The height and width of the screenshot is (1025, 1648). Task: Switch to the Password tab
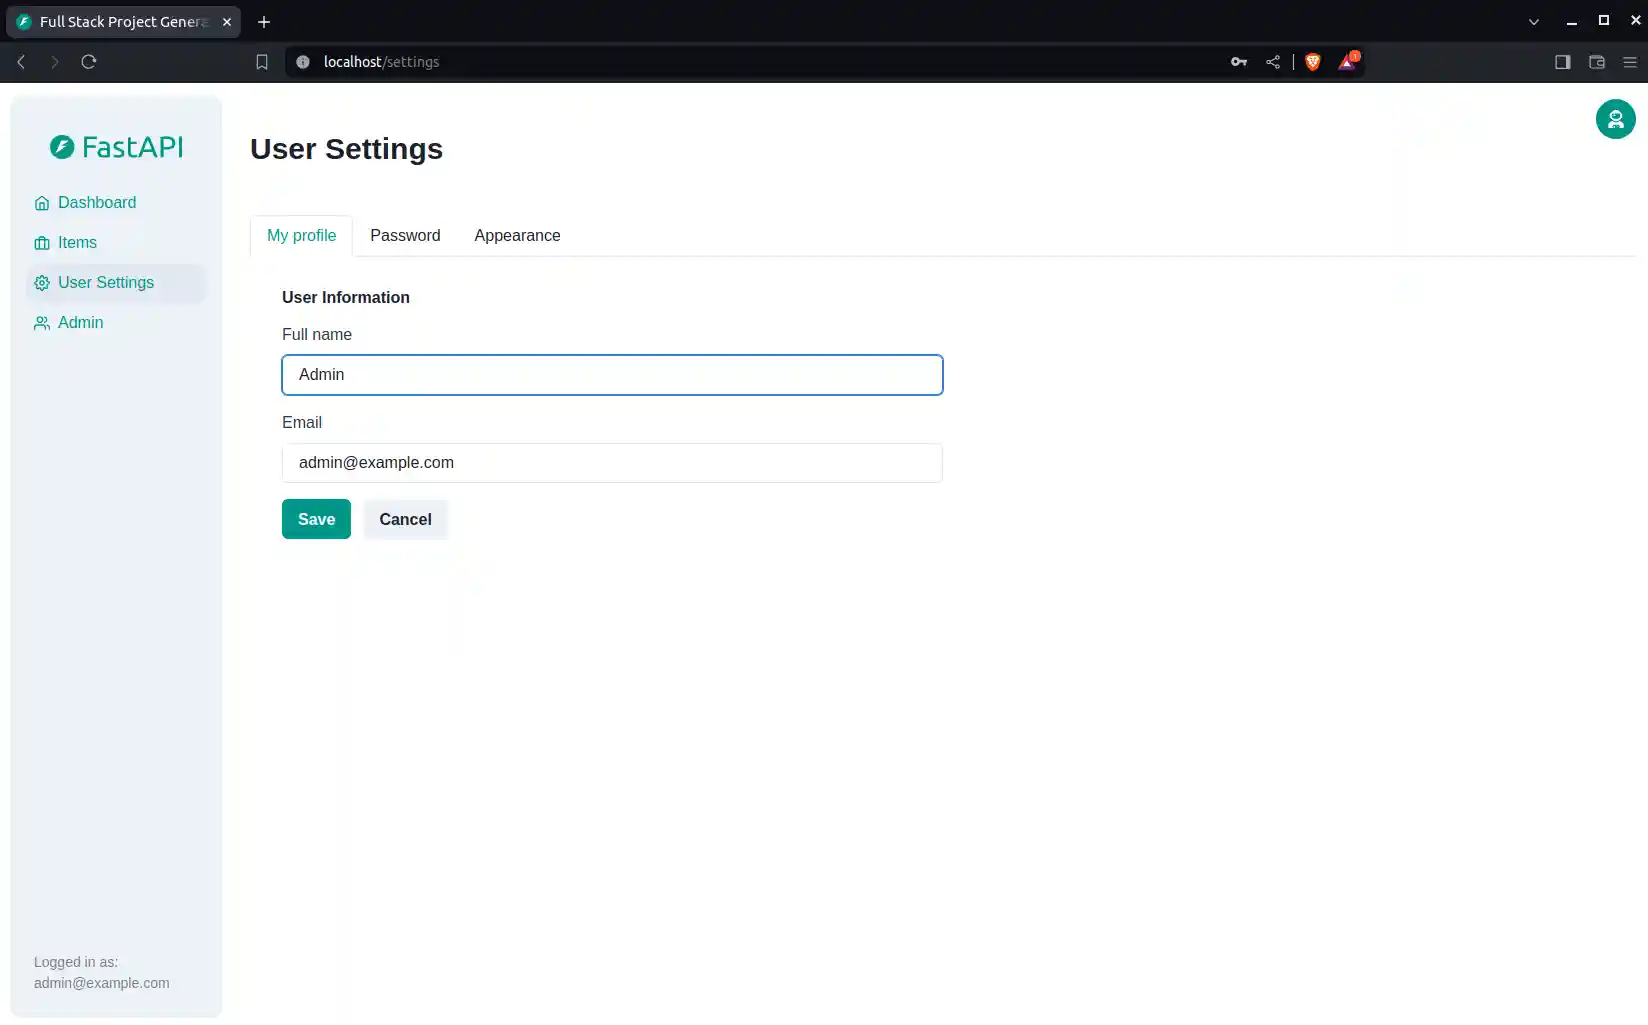(x=405, y=236)
